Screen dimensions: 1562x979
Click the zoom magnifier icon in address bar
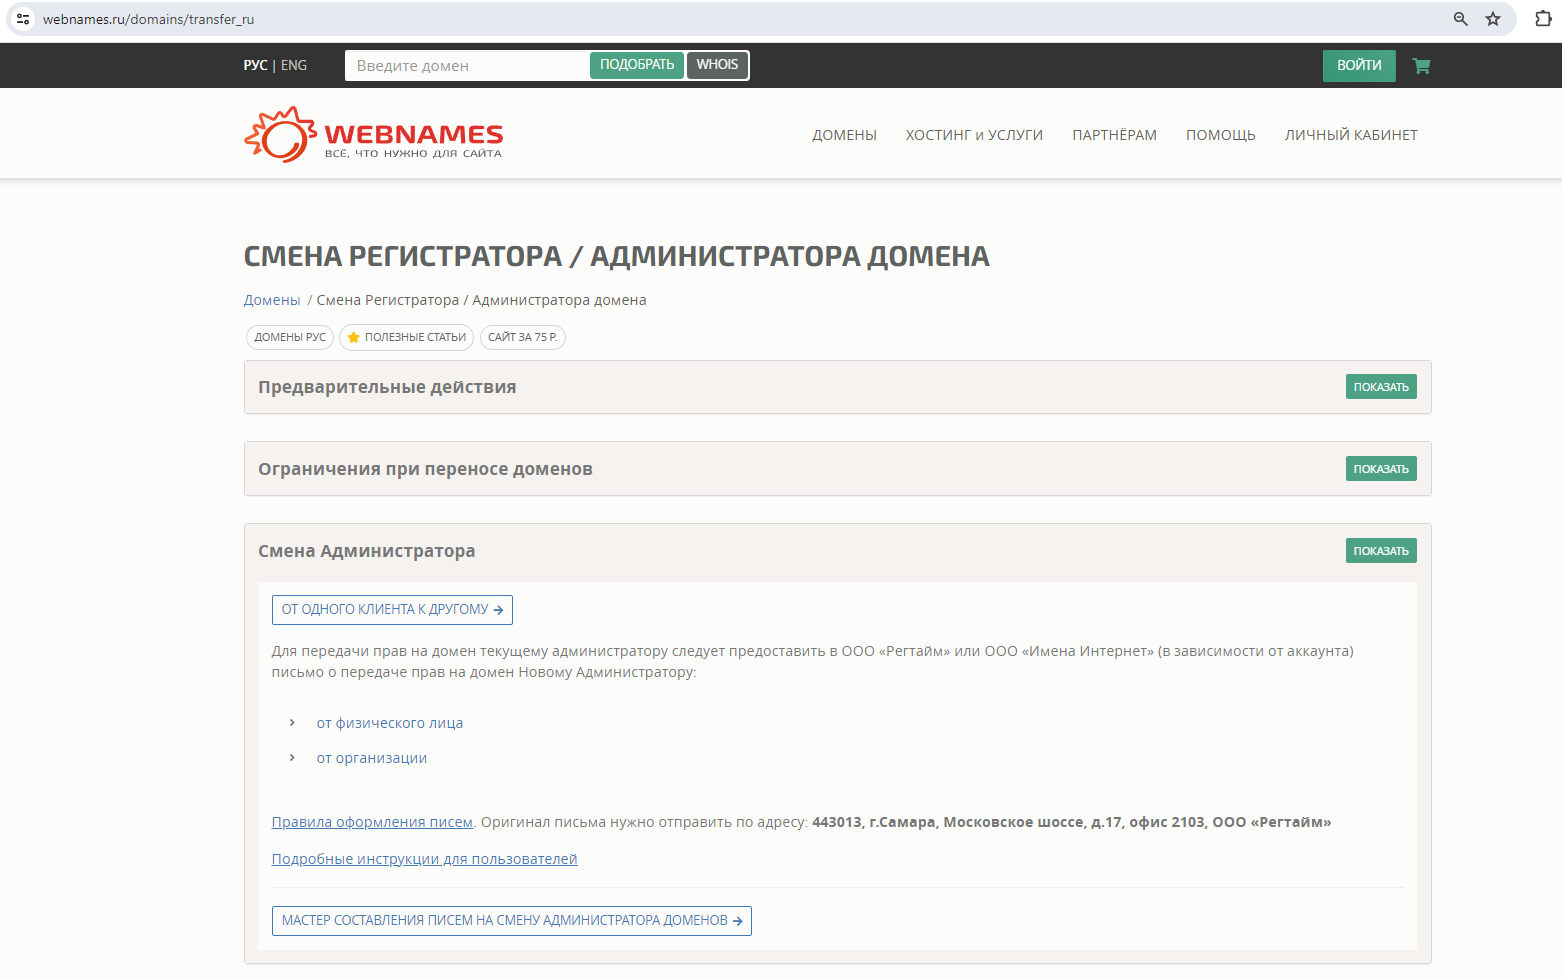(1461, 19)
